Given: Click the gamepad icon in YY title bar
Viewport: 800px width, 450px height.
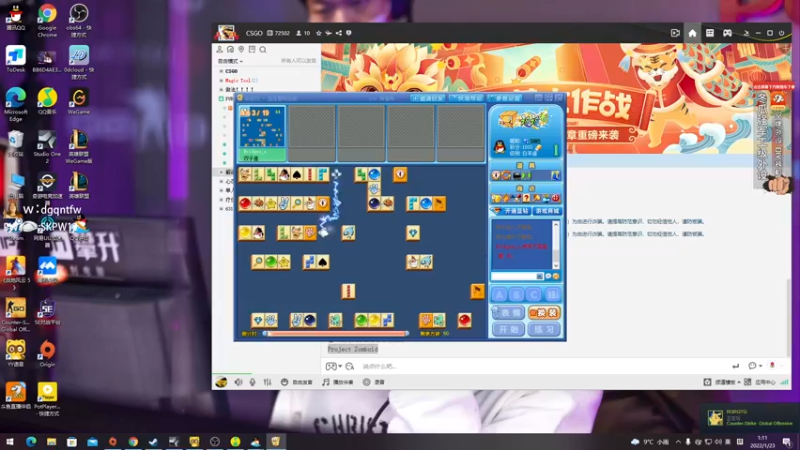Looking at the screenshot, I should point(727,33).
